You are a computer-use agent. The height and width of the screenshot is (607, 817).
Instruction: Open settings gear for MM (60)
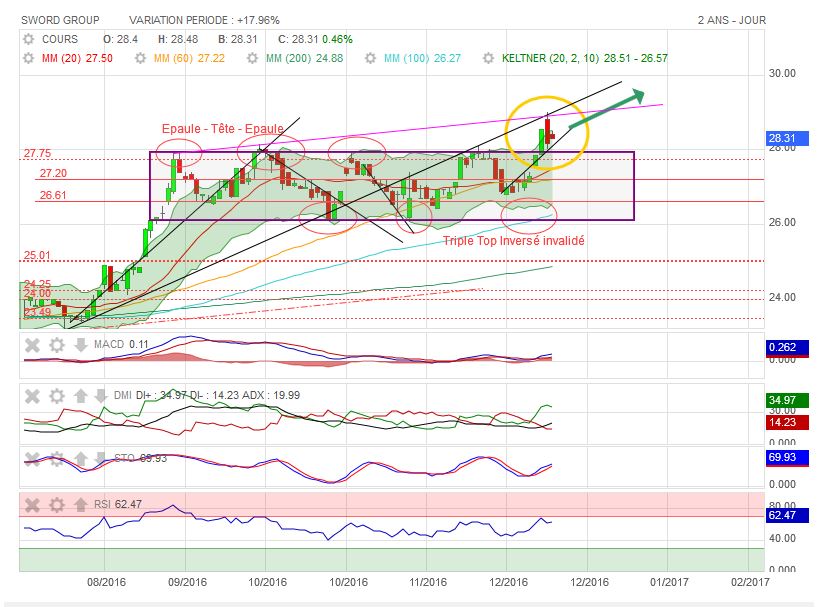(140, 58)
